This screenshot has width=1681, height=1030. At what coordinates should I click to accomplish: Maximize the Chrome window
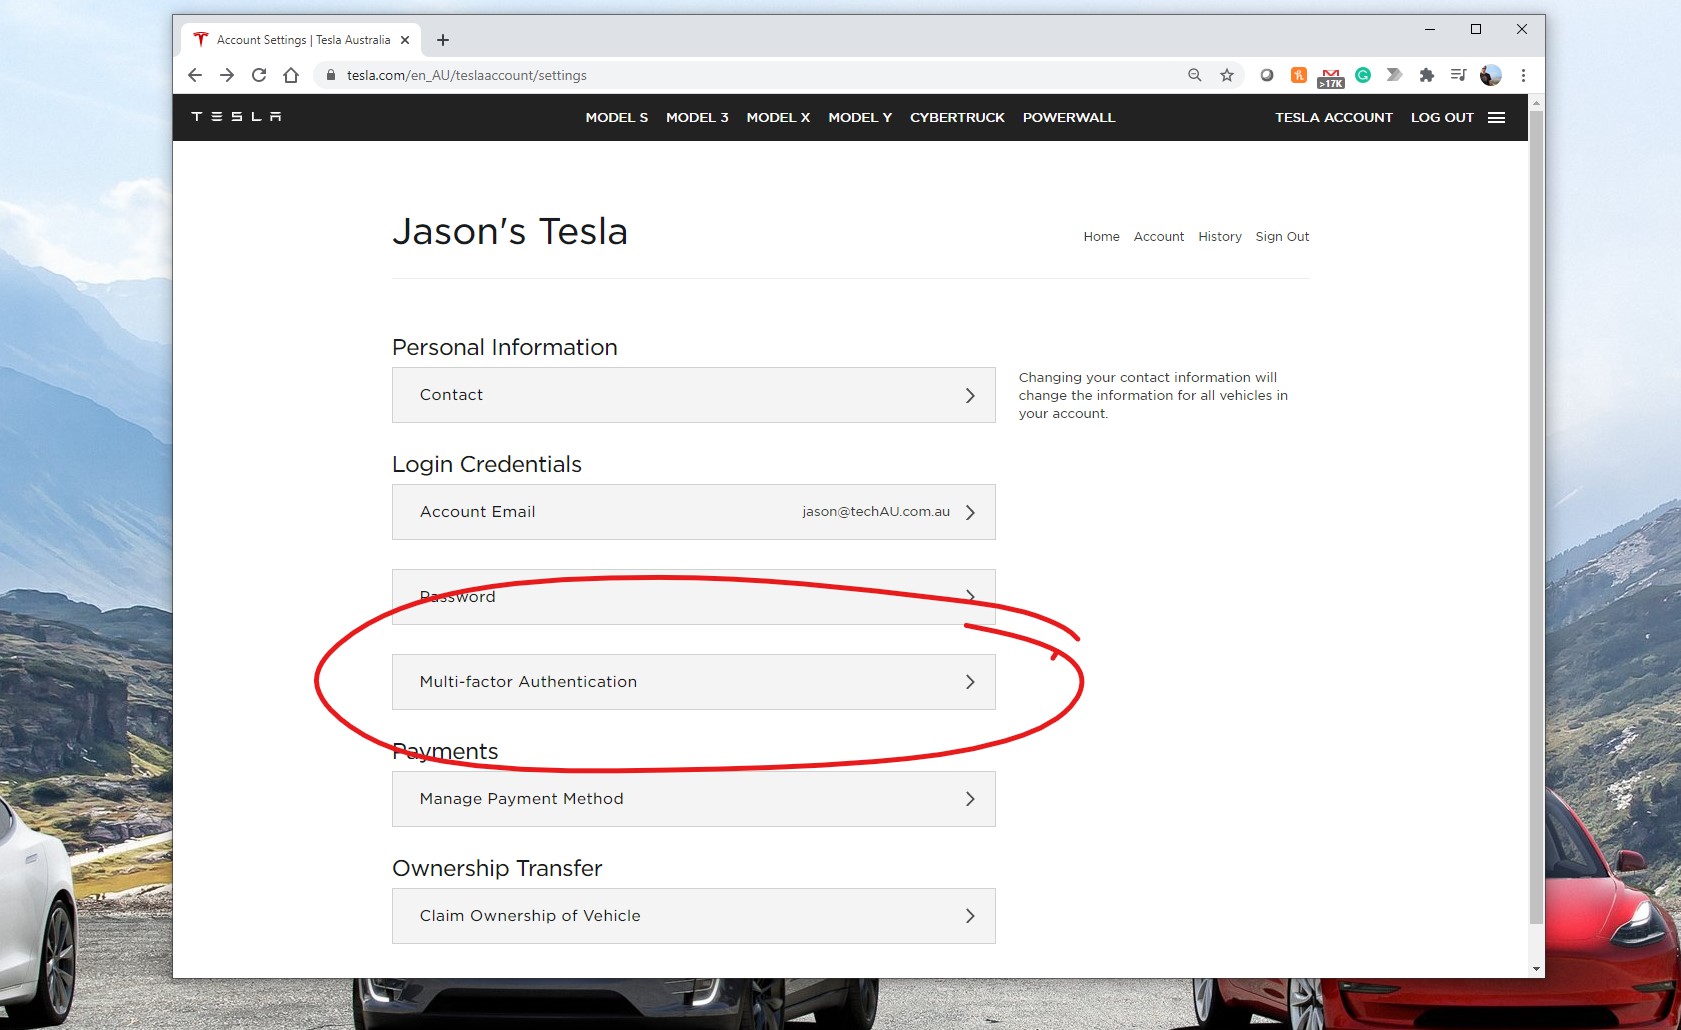point(1476,29)
